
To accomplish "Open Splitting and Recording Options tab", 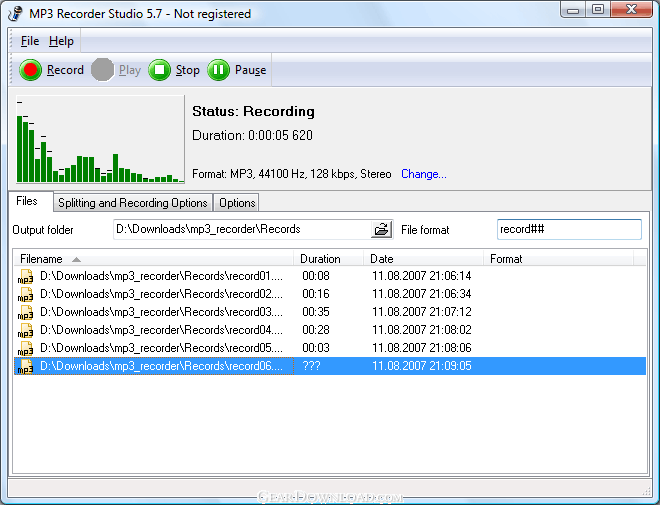I will 133,203.
